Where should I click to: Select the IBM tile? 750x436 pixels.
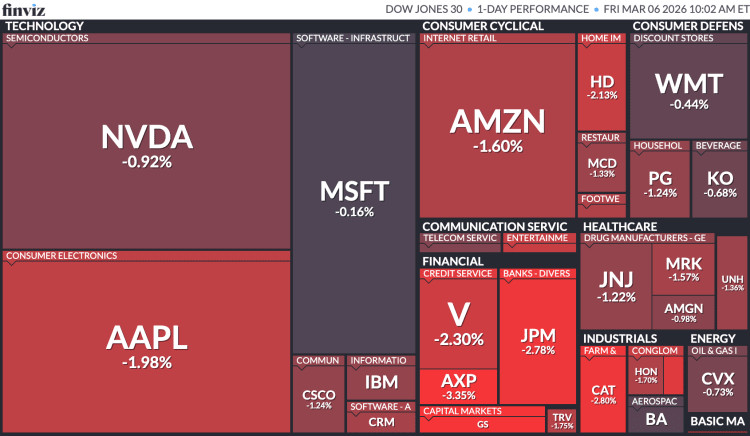tap(381, 382)
